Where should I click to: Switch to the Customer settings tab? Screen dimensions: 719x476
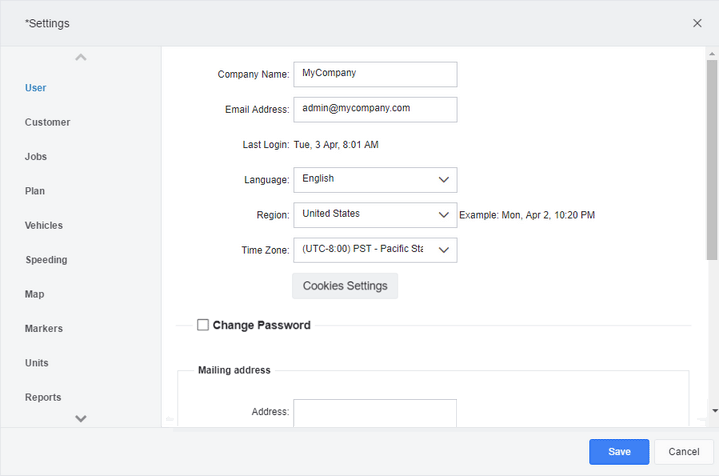pos(47,122)
